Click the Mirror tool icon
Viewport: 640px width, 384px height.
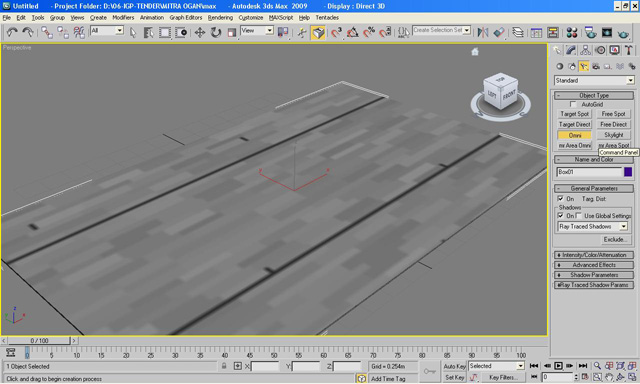click(483, 33)
